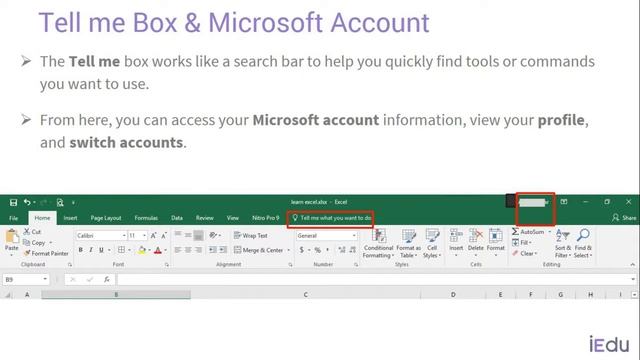Click the Insert Function fx icon
This screenshot has height=360, width=640.
[x=107, y=280]
